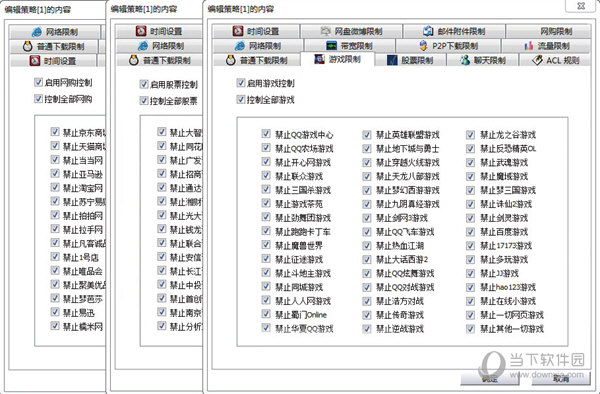Click the 时间设置 tab icon in front window

pos(238,31)
